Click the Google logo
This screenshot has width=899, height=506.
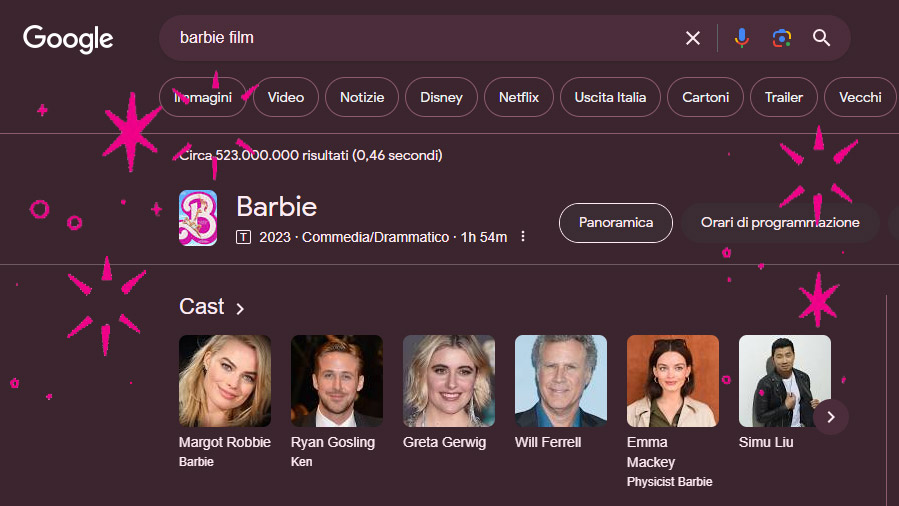point(68,39)
